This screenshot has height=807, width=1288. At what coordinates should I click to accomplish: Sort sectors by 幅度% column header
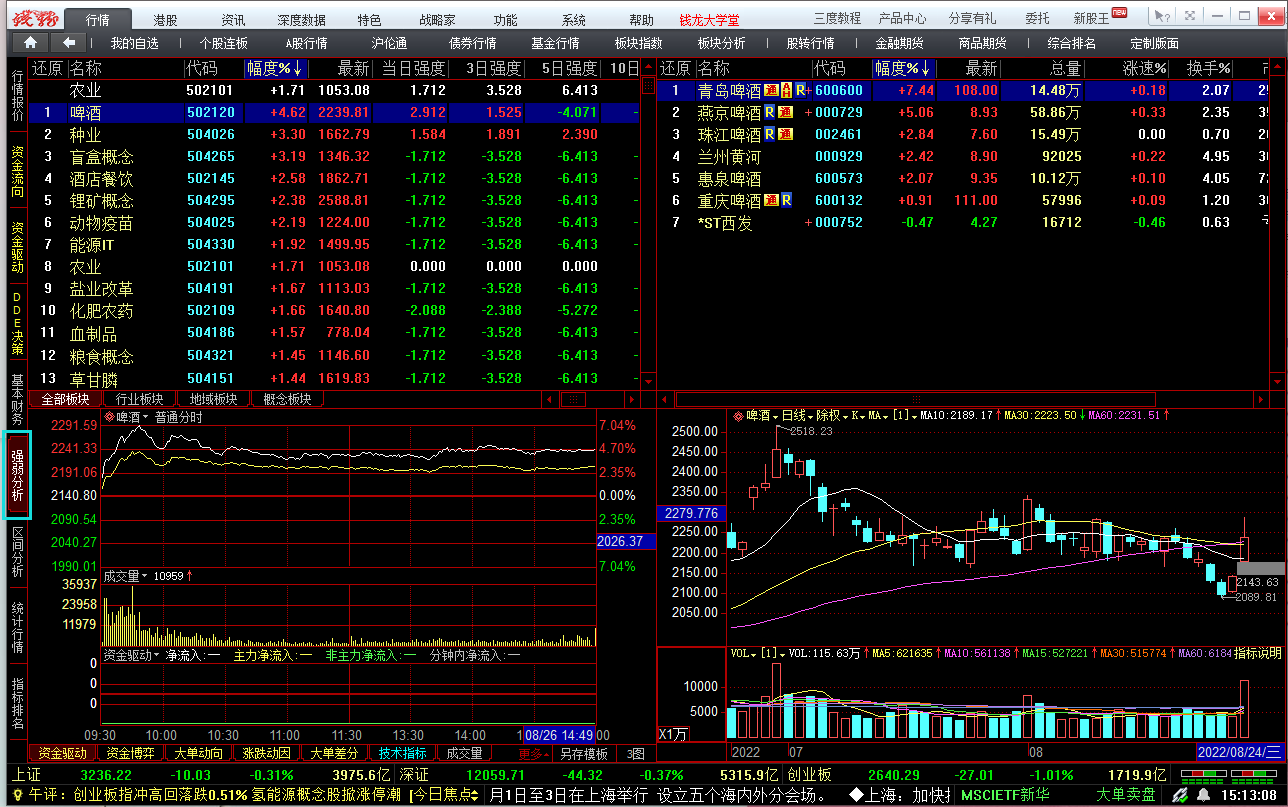click(276, 68)
